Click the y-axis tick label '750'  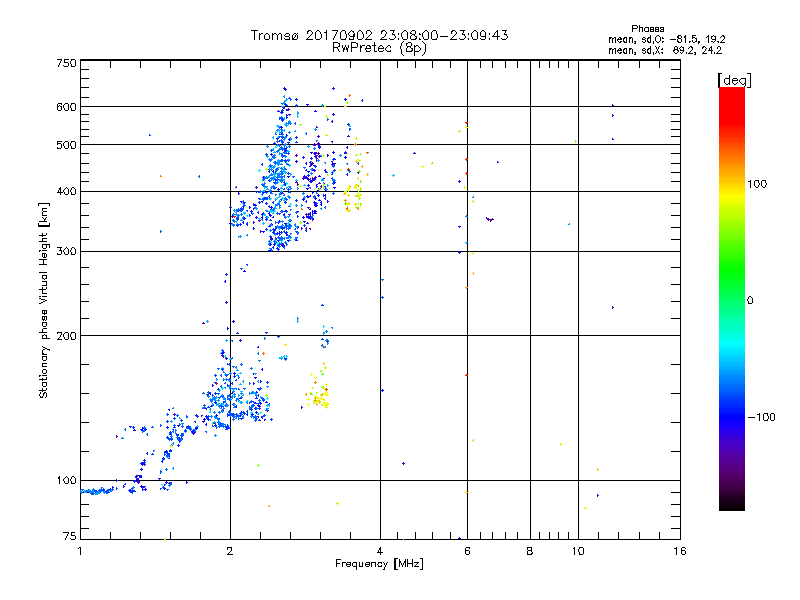tap(66, 63)
